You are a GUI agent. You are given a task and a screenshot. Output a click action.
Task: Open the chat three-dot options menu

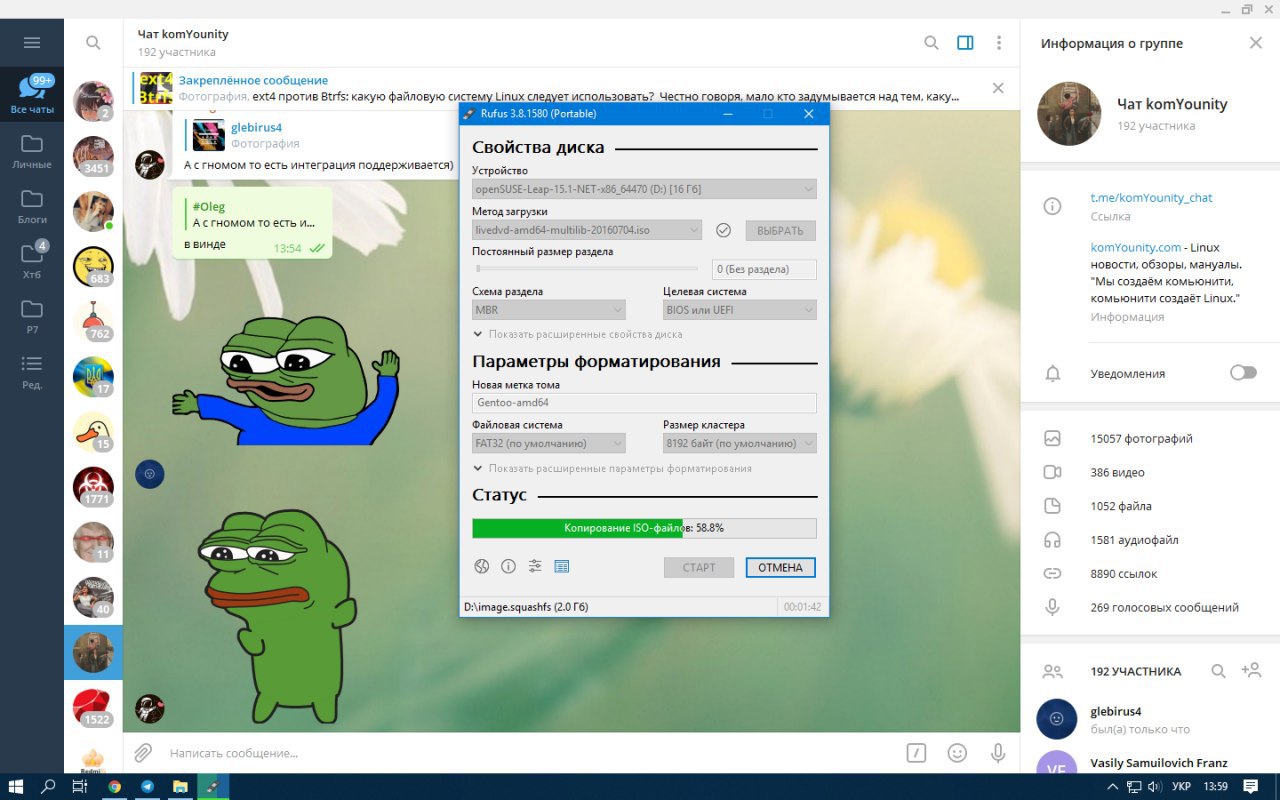999,43
